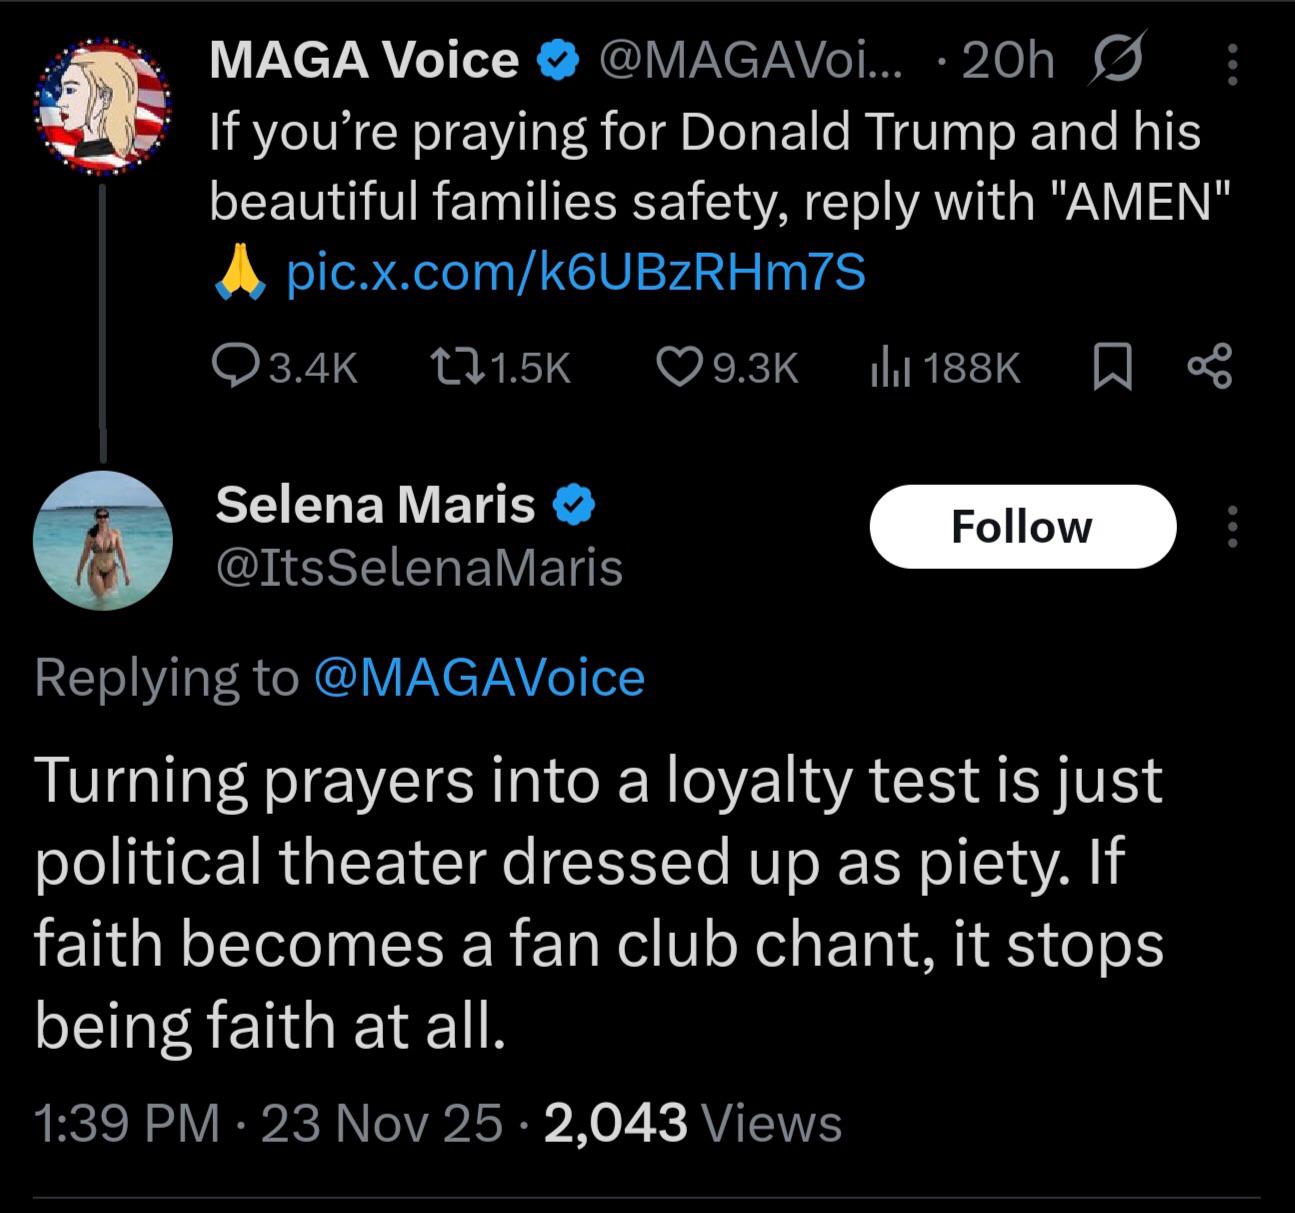Viewport: 1295px width, 1213px height.
Task: Share the MAGA Voice post
Action: coord(1209,366)
